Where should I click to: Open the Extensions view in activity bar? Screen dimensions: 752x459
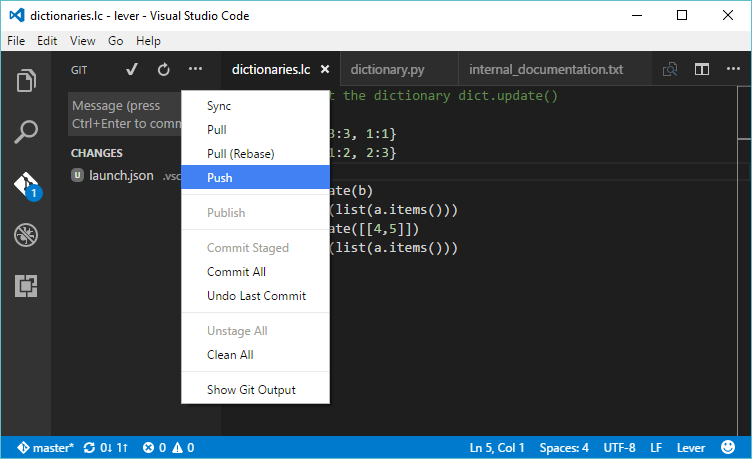point(26,287)
